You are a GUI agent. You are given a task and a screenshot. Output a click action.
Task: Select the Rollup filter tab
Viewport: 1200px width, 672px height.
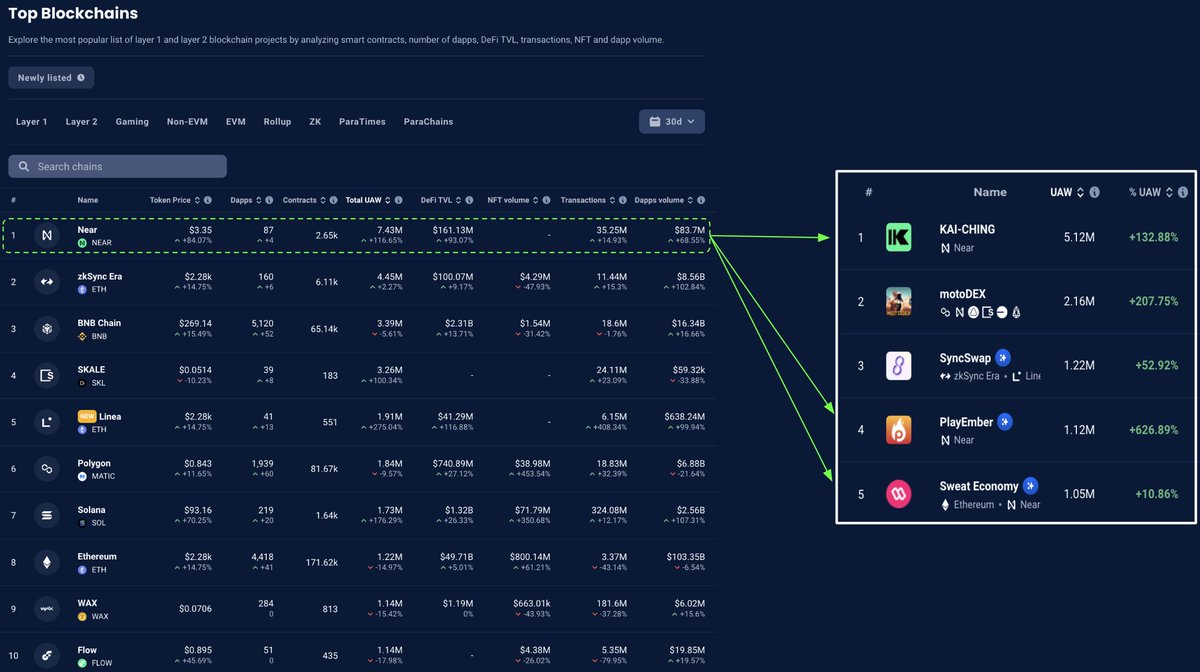(277, 122)
